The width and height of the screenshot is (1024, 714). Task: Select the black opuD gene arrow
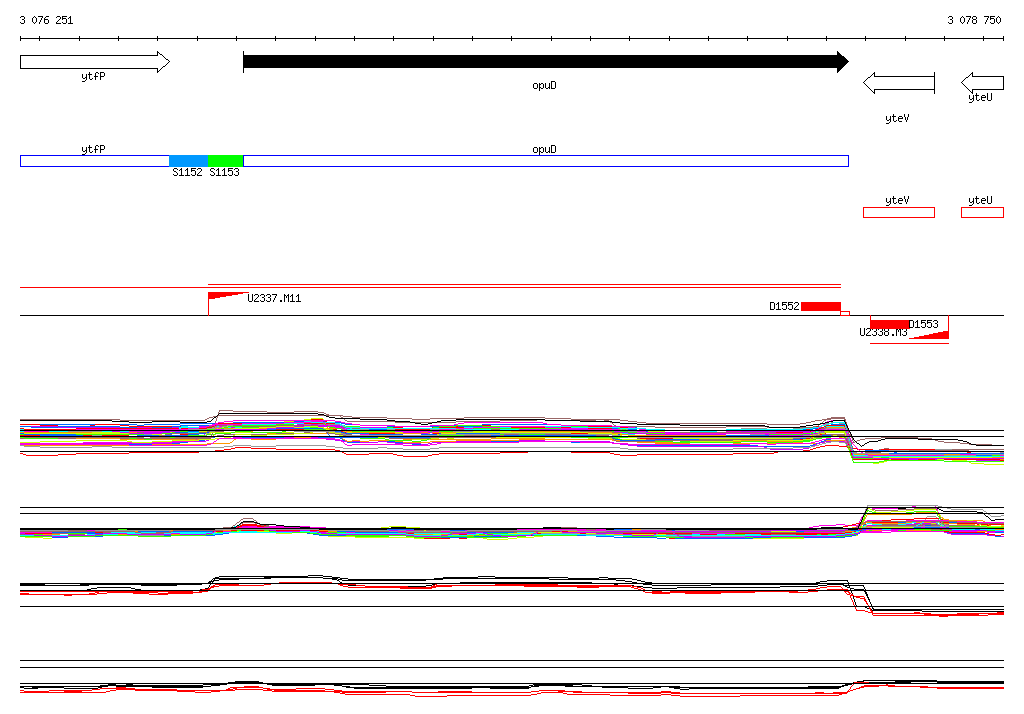pyautogui.click(x=546, y=62)
